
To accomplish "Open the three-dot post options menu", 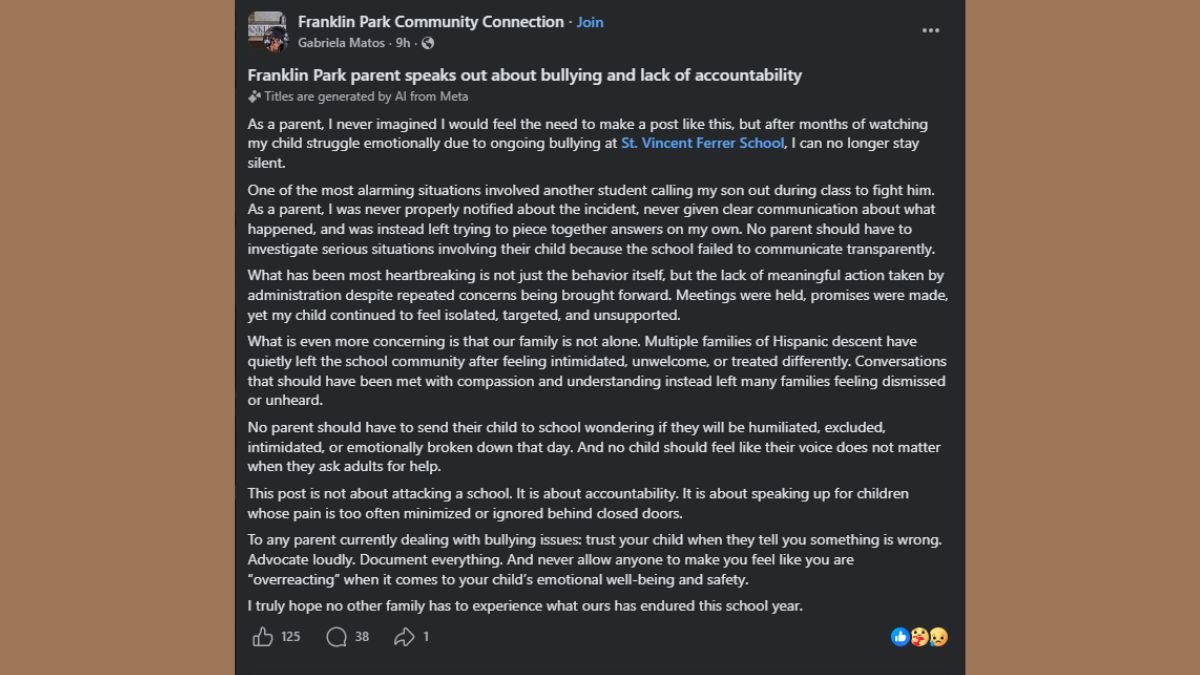I will [931, 31].
